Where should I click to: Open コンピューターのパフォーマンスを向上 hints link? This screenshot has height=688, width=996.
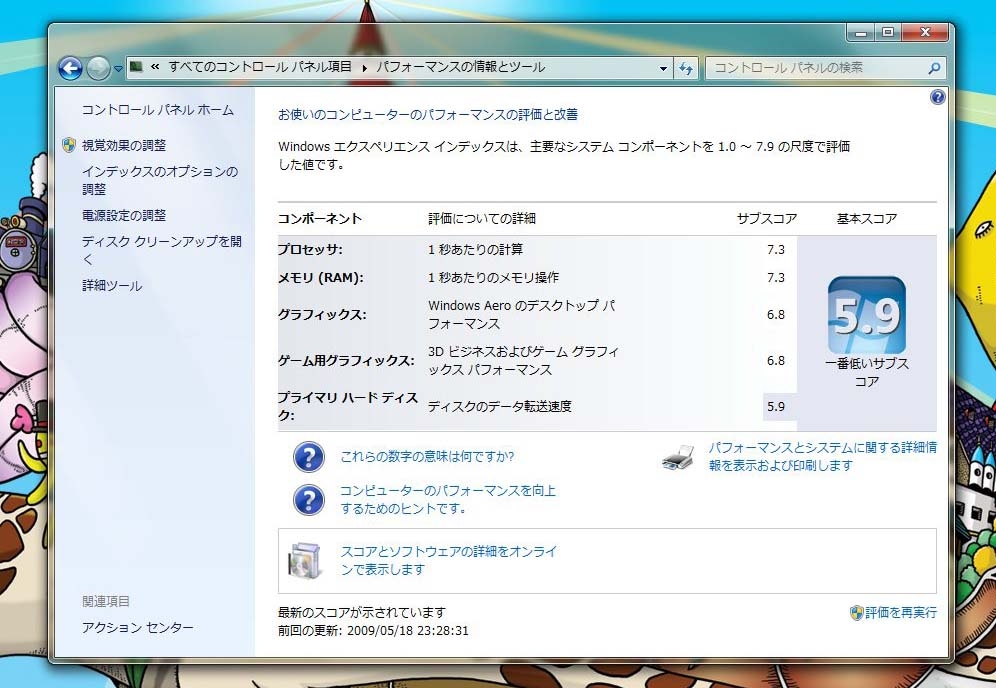coord(448,499)
